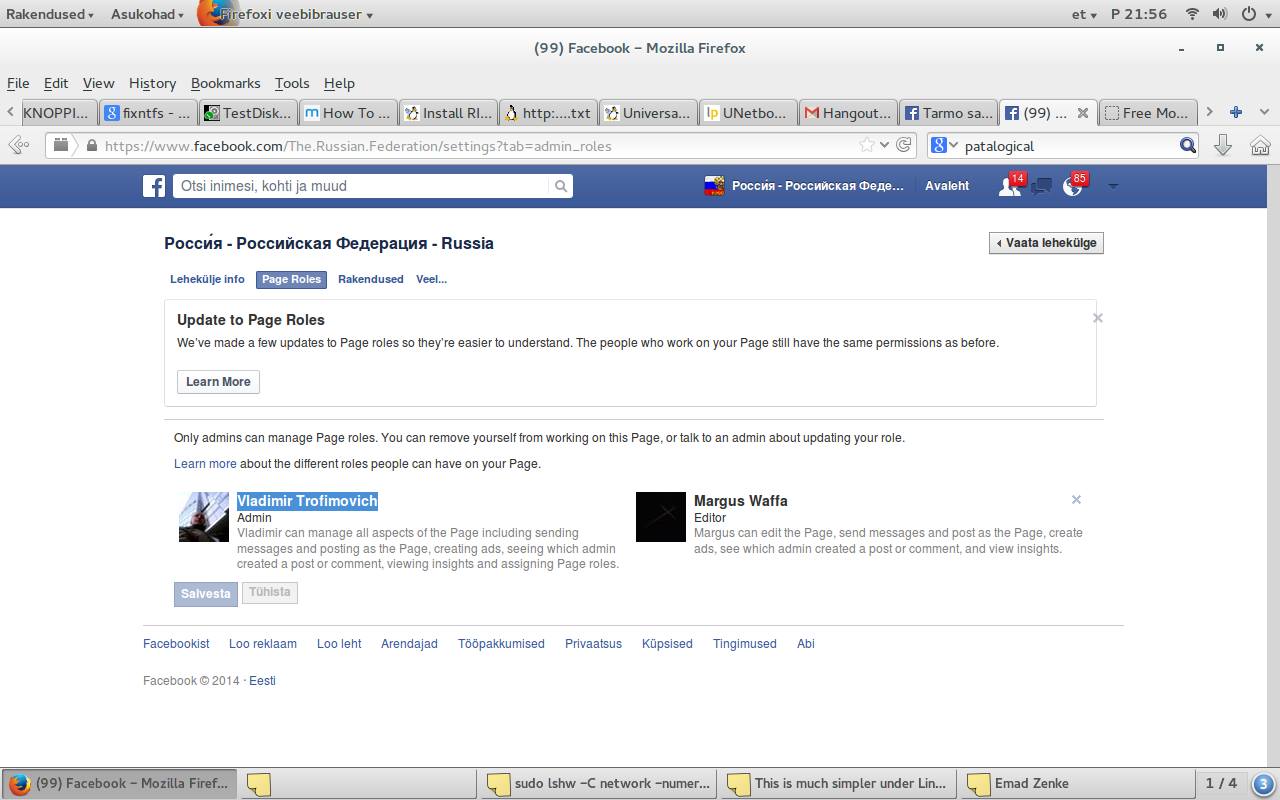1280x800 pixels.
Task: Click Vladimir Trofimovich profile picture
Action: point(204,517)
